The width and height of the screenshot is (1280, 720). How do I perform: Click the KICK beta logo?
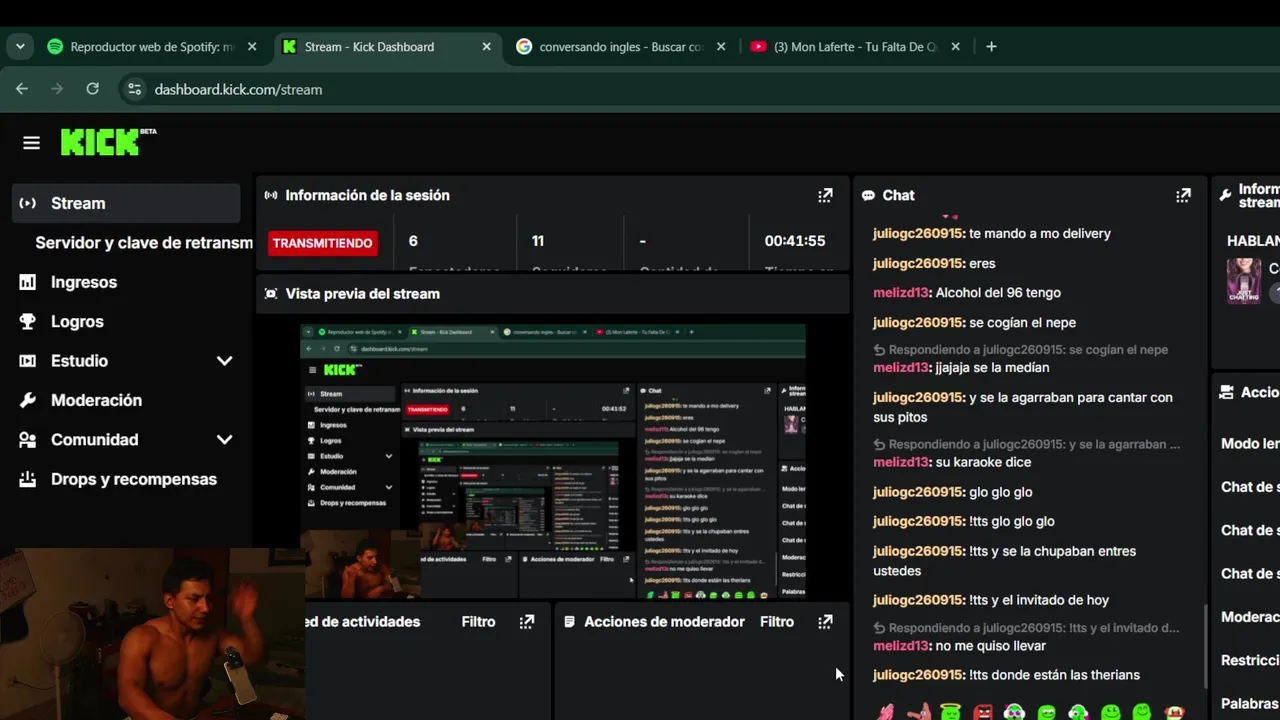[108, 142]
